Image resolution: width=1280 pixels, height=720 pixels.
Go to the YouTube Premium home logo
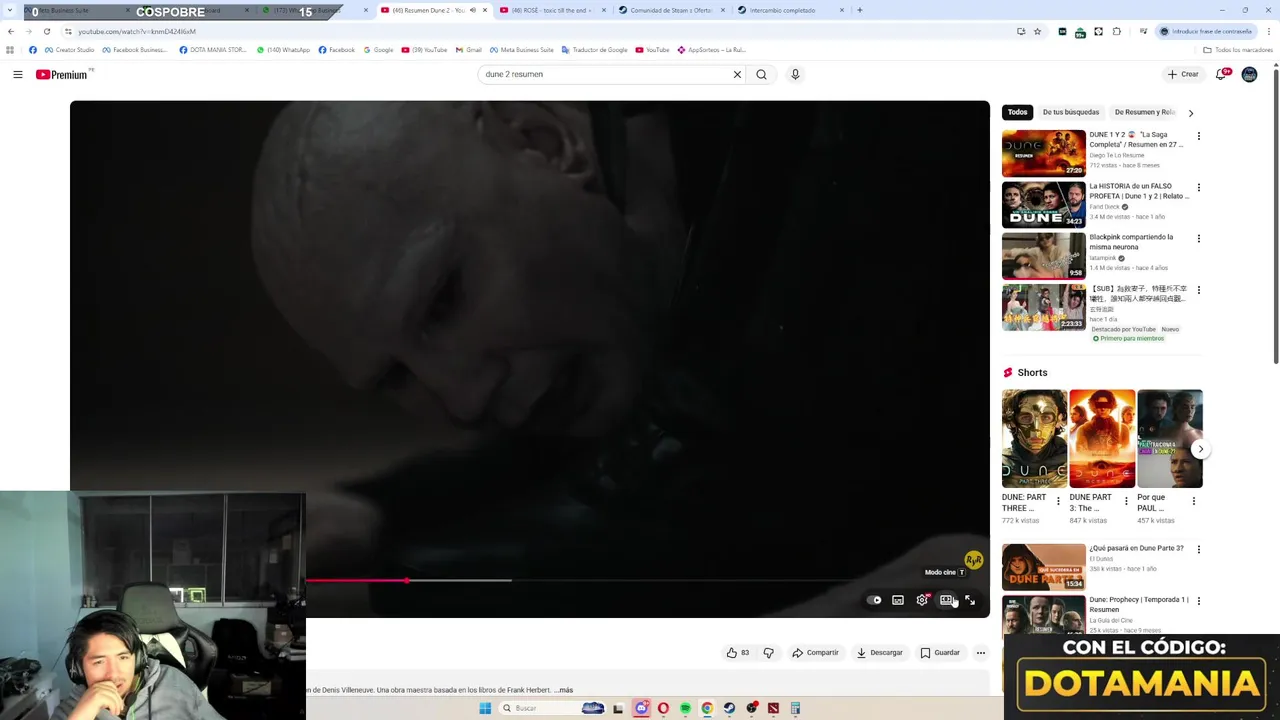[64, 74]
